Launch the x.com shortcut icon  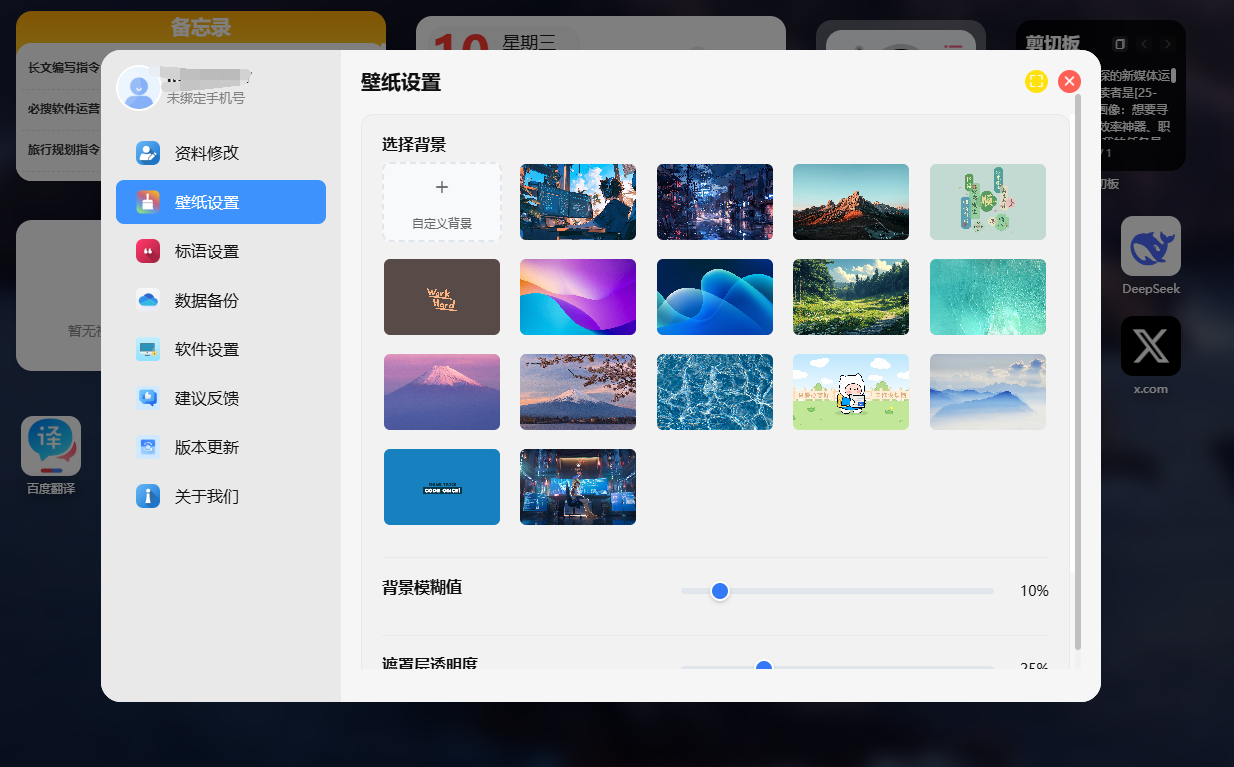1150,346
